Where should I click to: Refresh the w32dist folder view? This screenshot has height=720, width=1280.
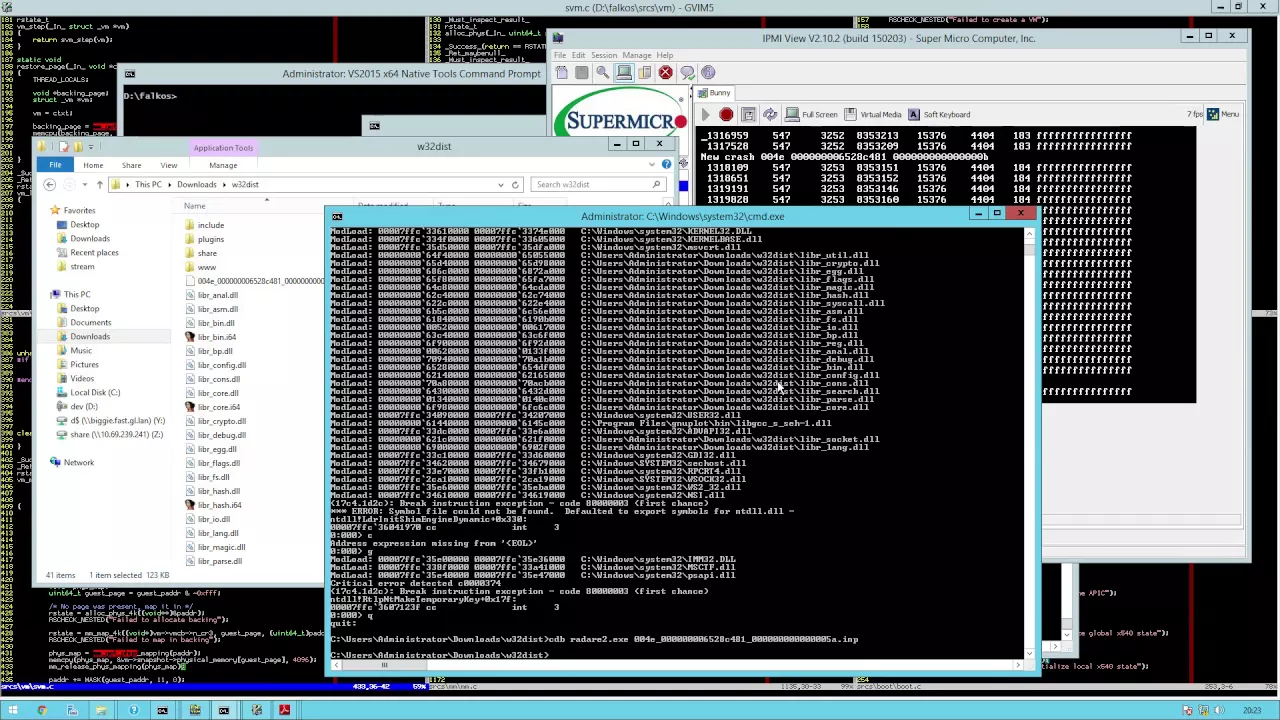point(515,184)
